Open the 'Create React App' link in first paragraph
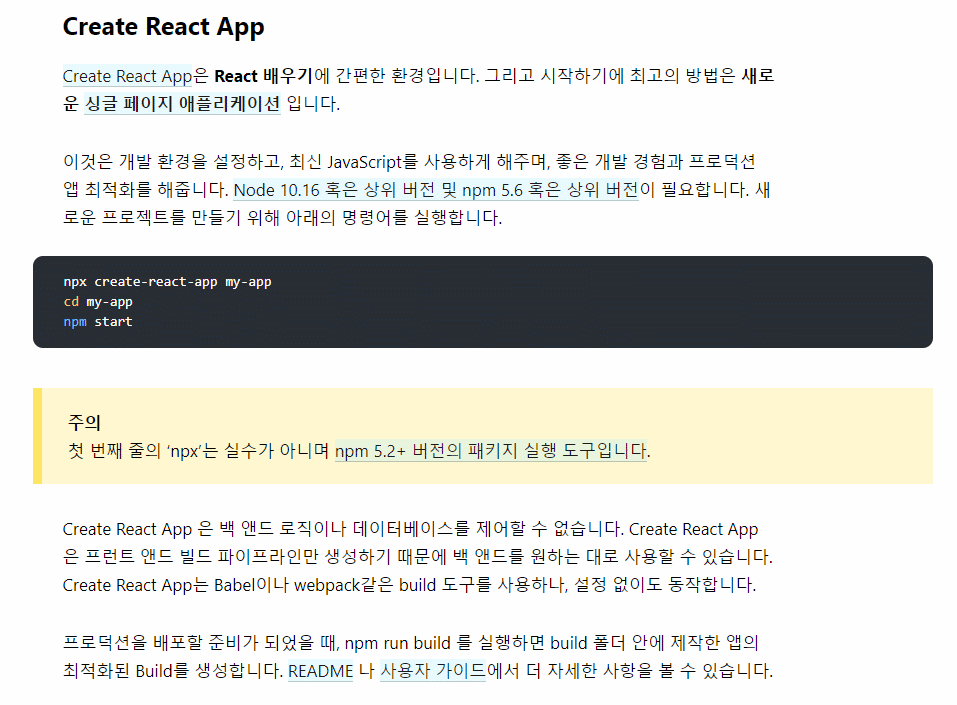This screenshot has height=705, width=957. [127, 76]
